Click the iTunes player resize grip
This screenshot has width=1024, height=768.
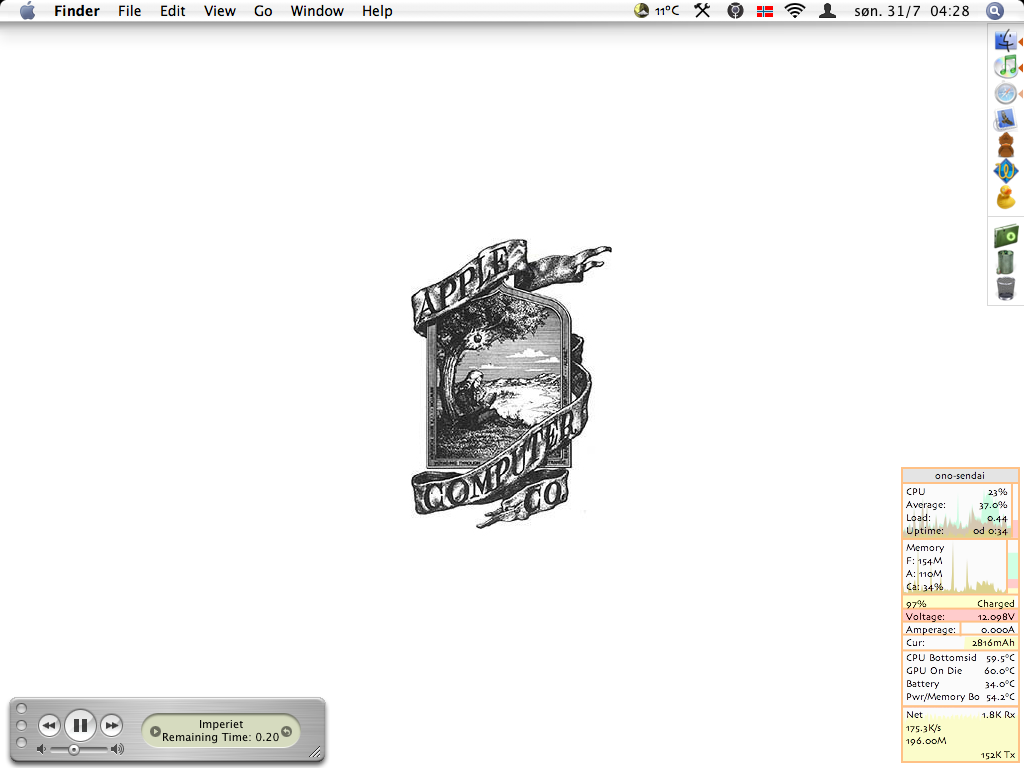316,754
